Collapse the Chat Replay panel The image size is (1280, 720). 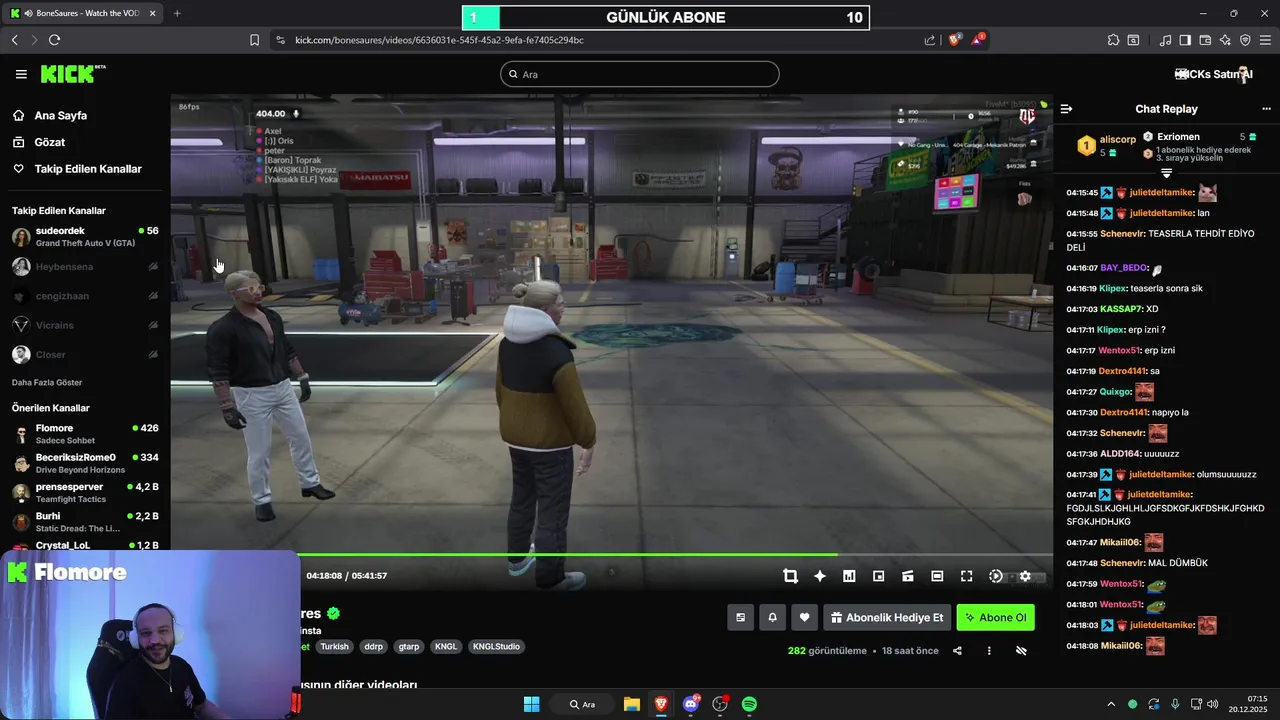(x=1067, y=109)
